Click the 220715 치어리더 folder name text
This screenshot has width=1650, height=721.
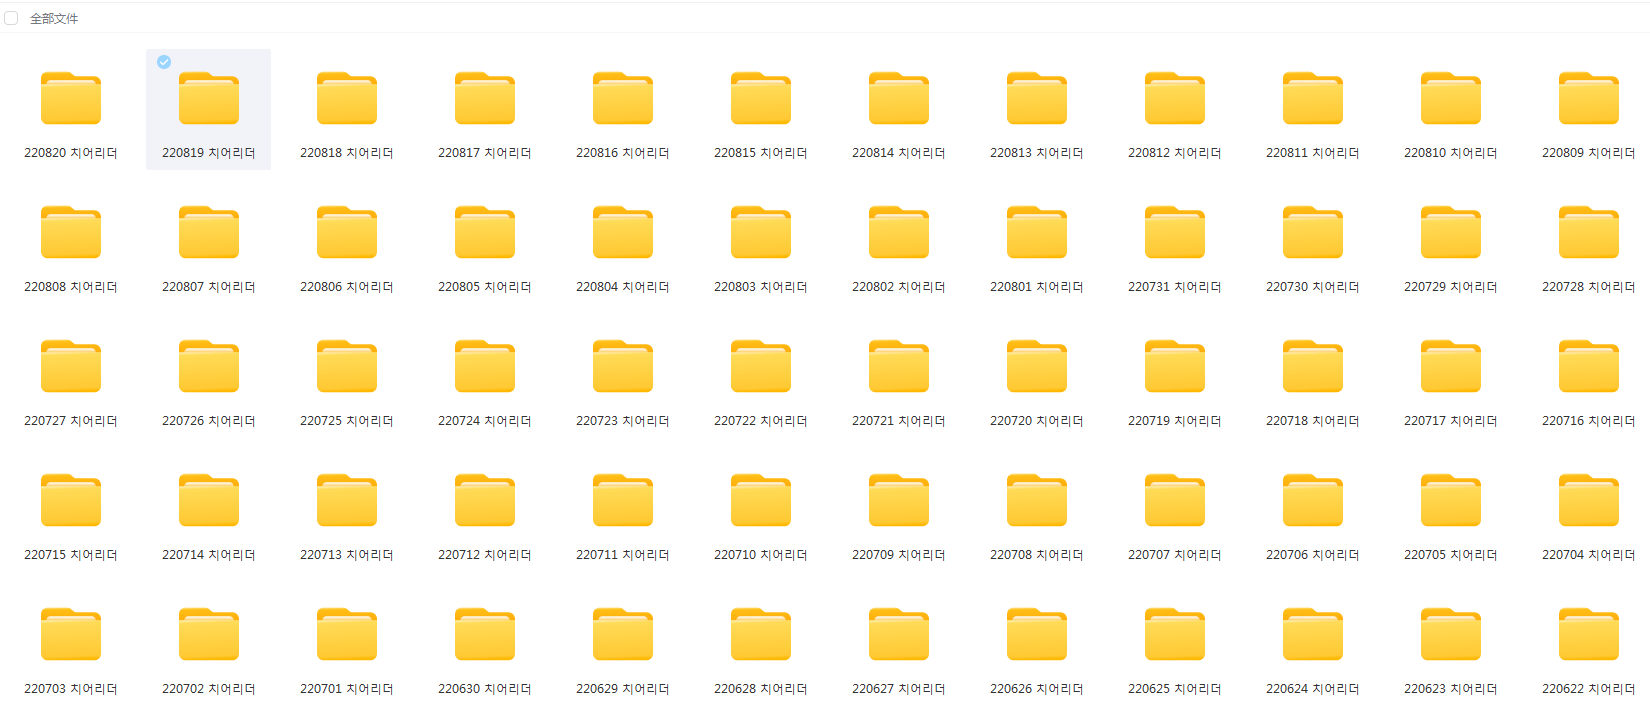click(x=71, y=555)
